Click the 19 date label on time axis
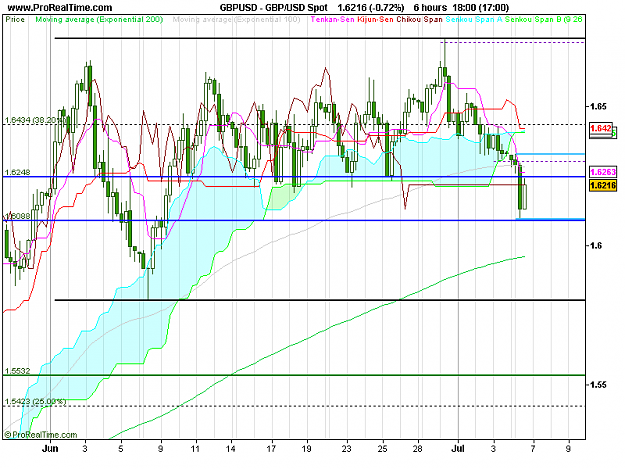The height and width of the screenshot is (469, 625). point(306,449)
